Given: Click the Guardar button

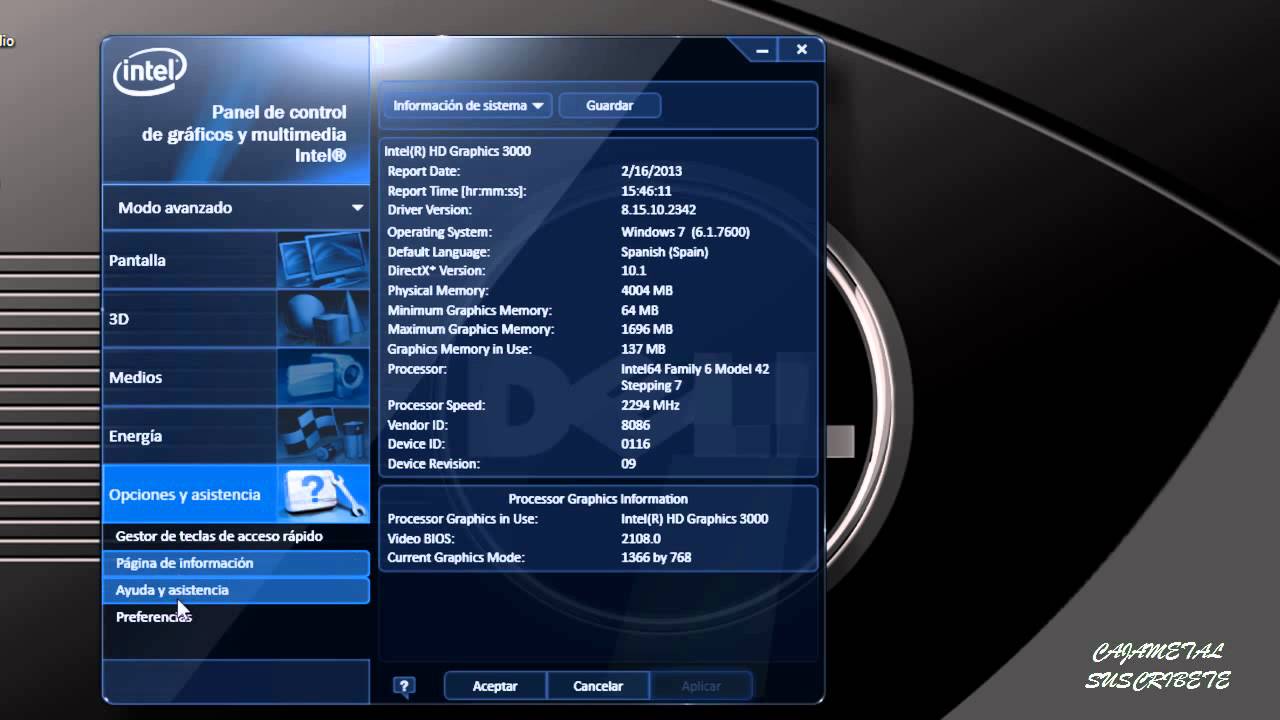Looking at the screenshot, I should (x=610, y=105).
